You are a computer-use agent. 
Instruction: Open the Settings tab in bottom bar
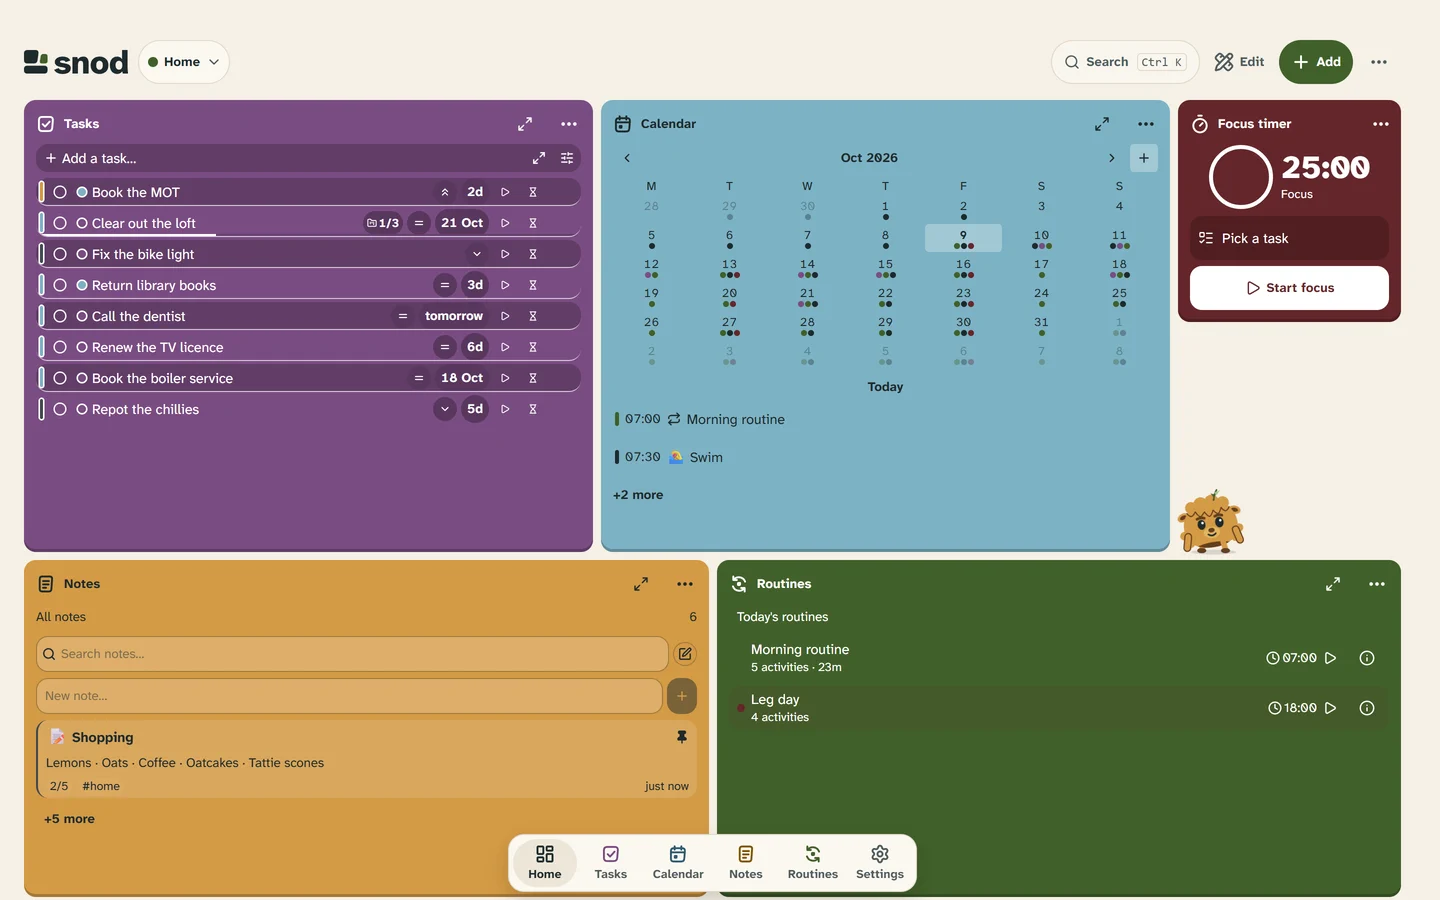coord(880,862)
